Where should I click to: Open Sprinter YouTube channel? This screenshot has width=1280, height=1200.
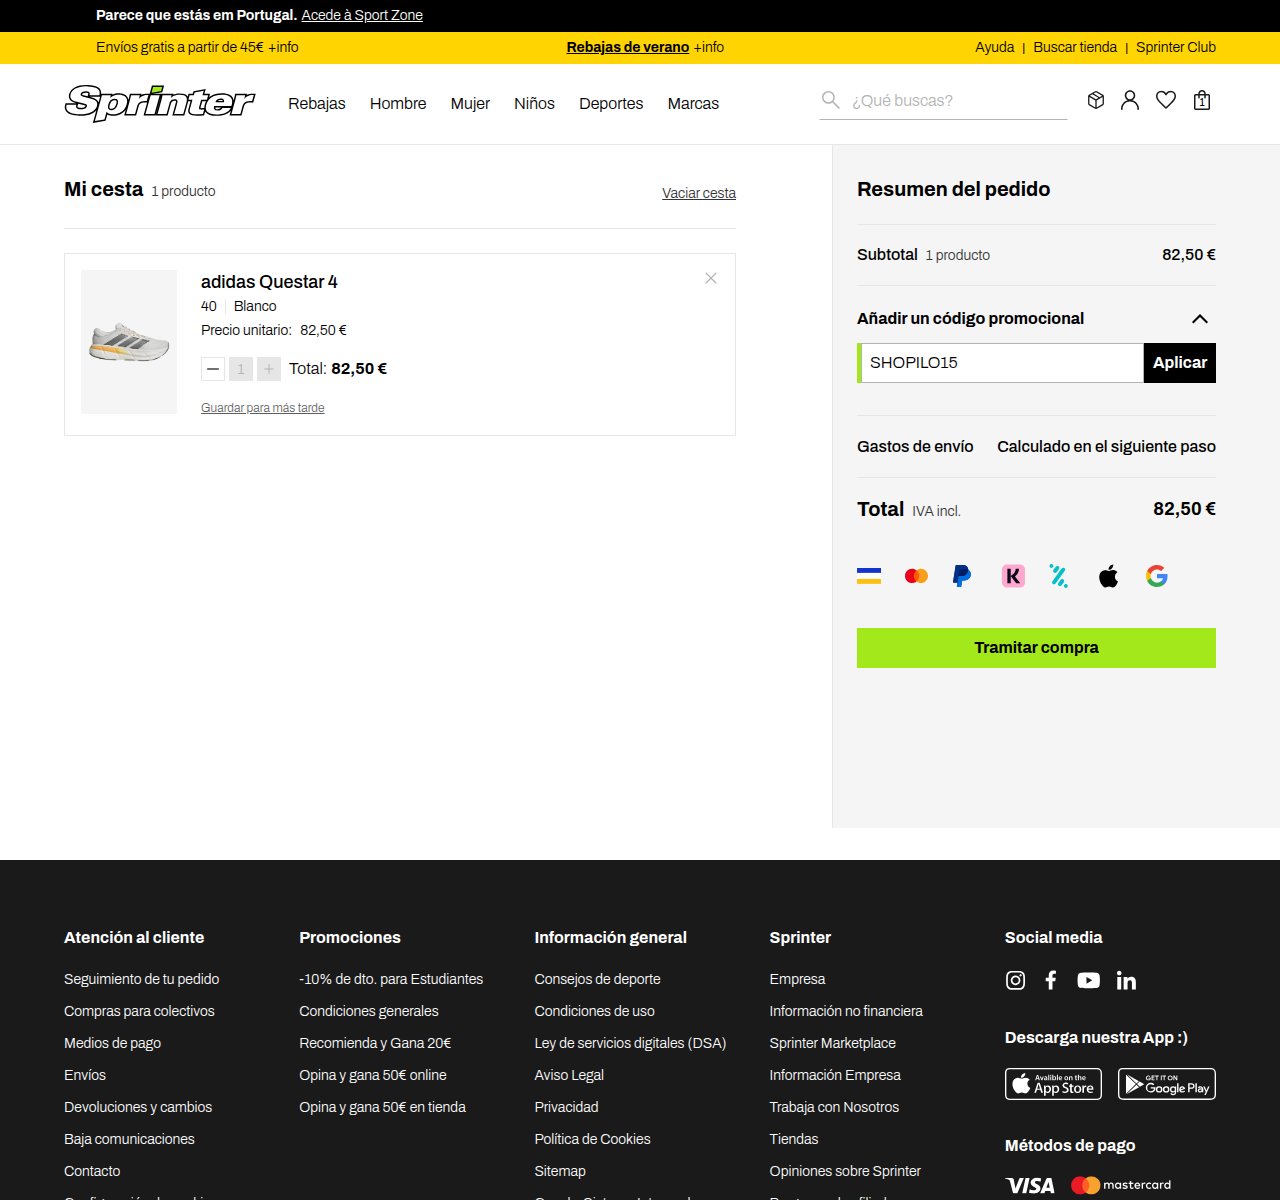1088,981
